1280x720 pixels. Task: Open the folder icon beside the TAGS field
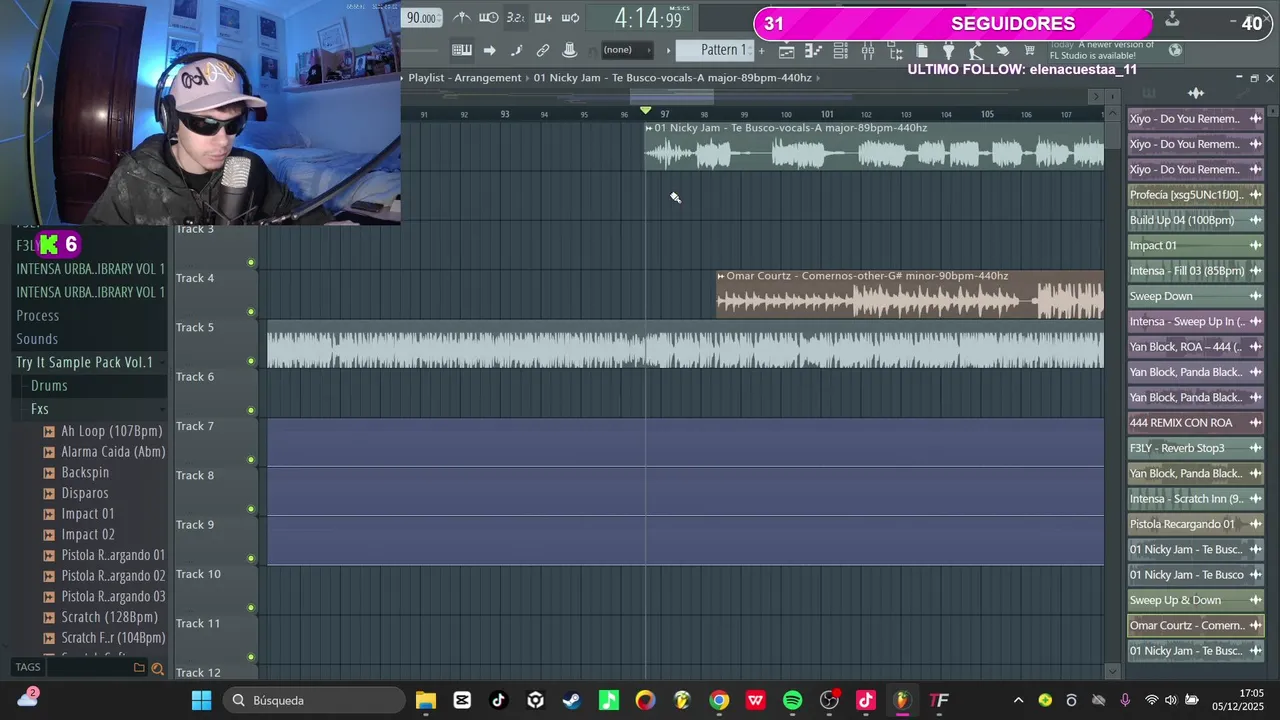point(139,668)
